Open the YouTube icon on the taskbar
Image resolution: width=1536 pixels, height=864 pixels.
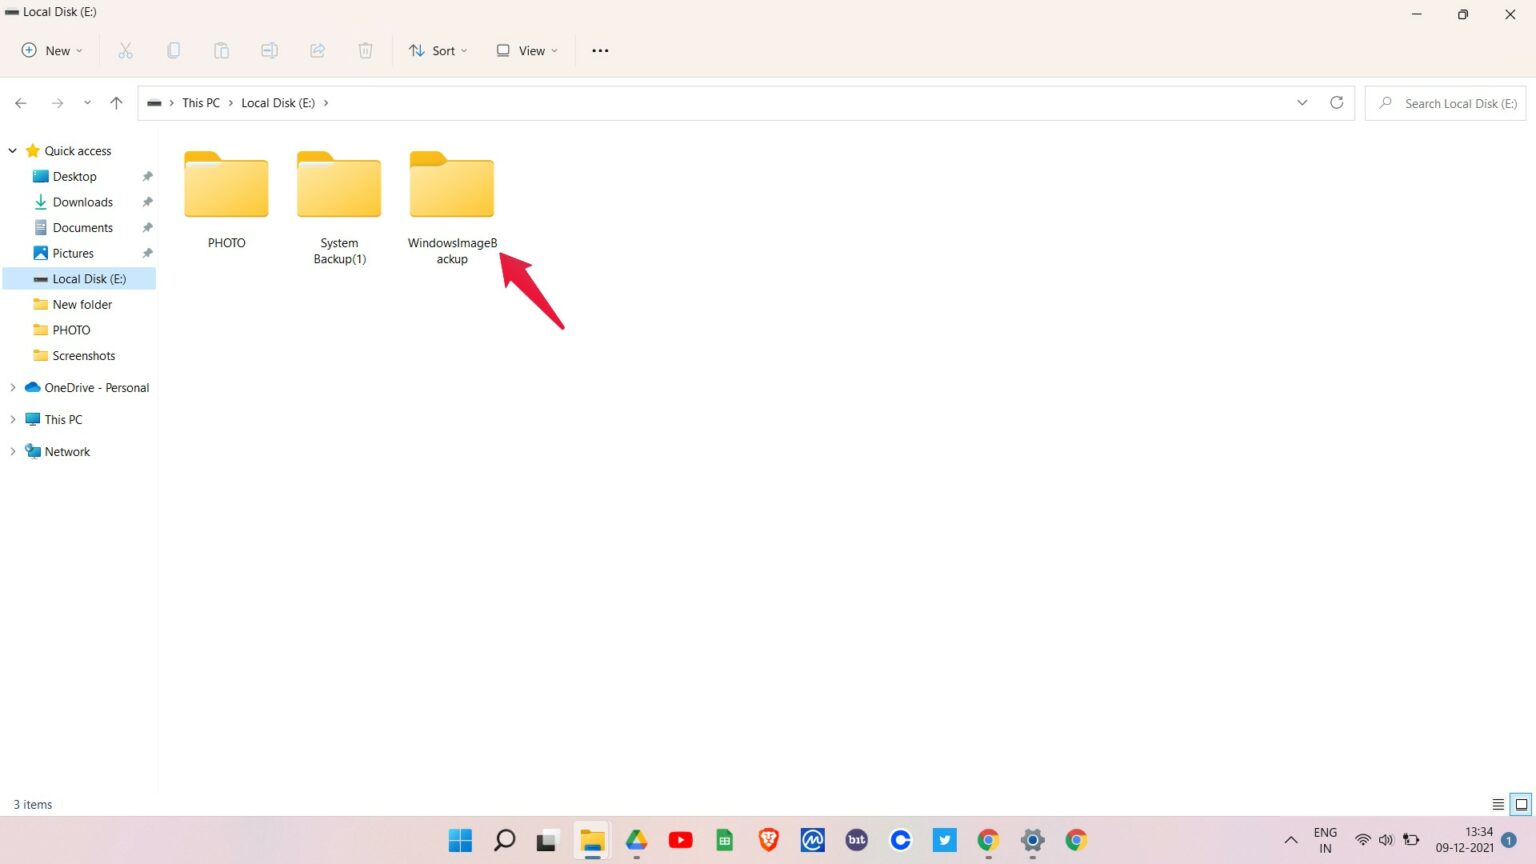(680, 840)
